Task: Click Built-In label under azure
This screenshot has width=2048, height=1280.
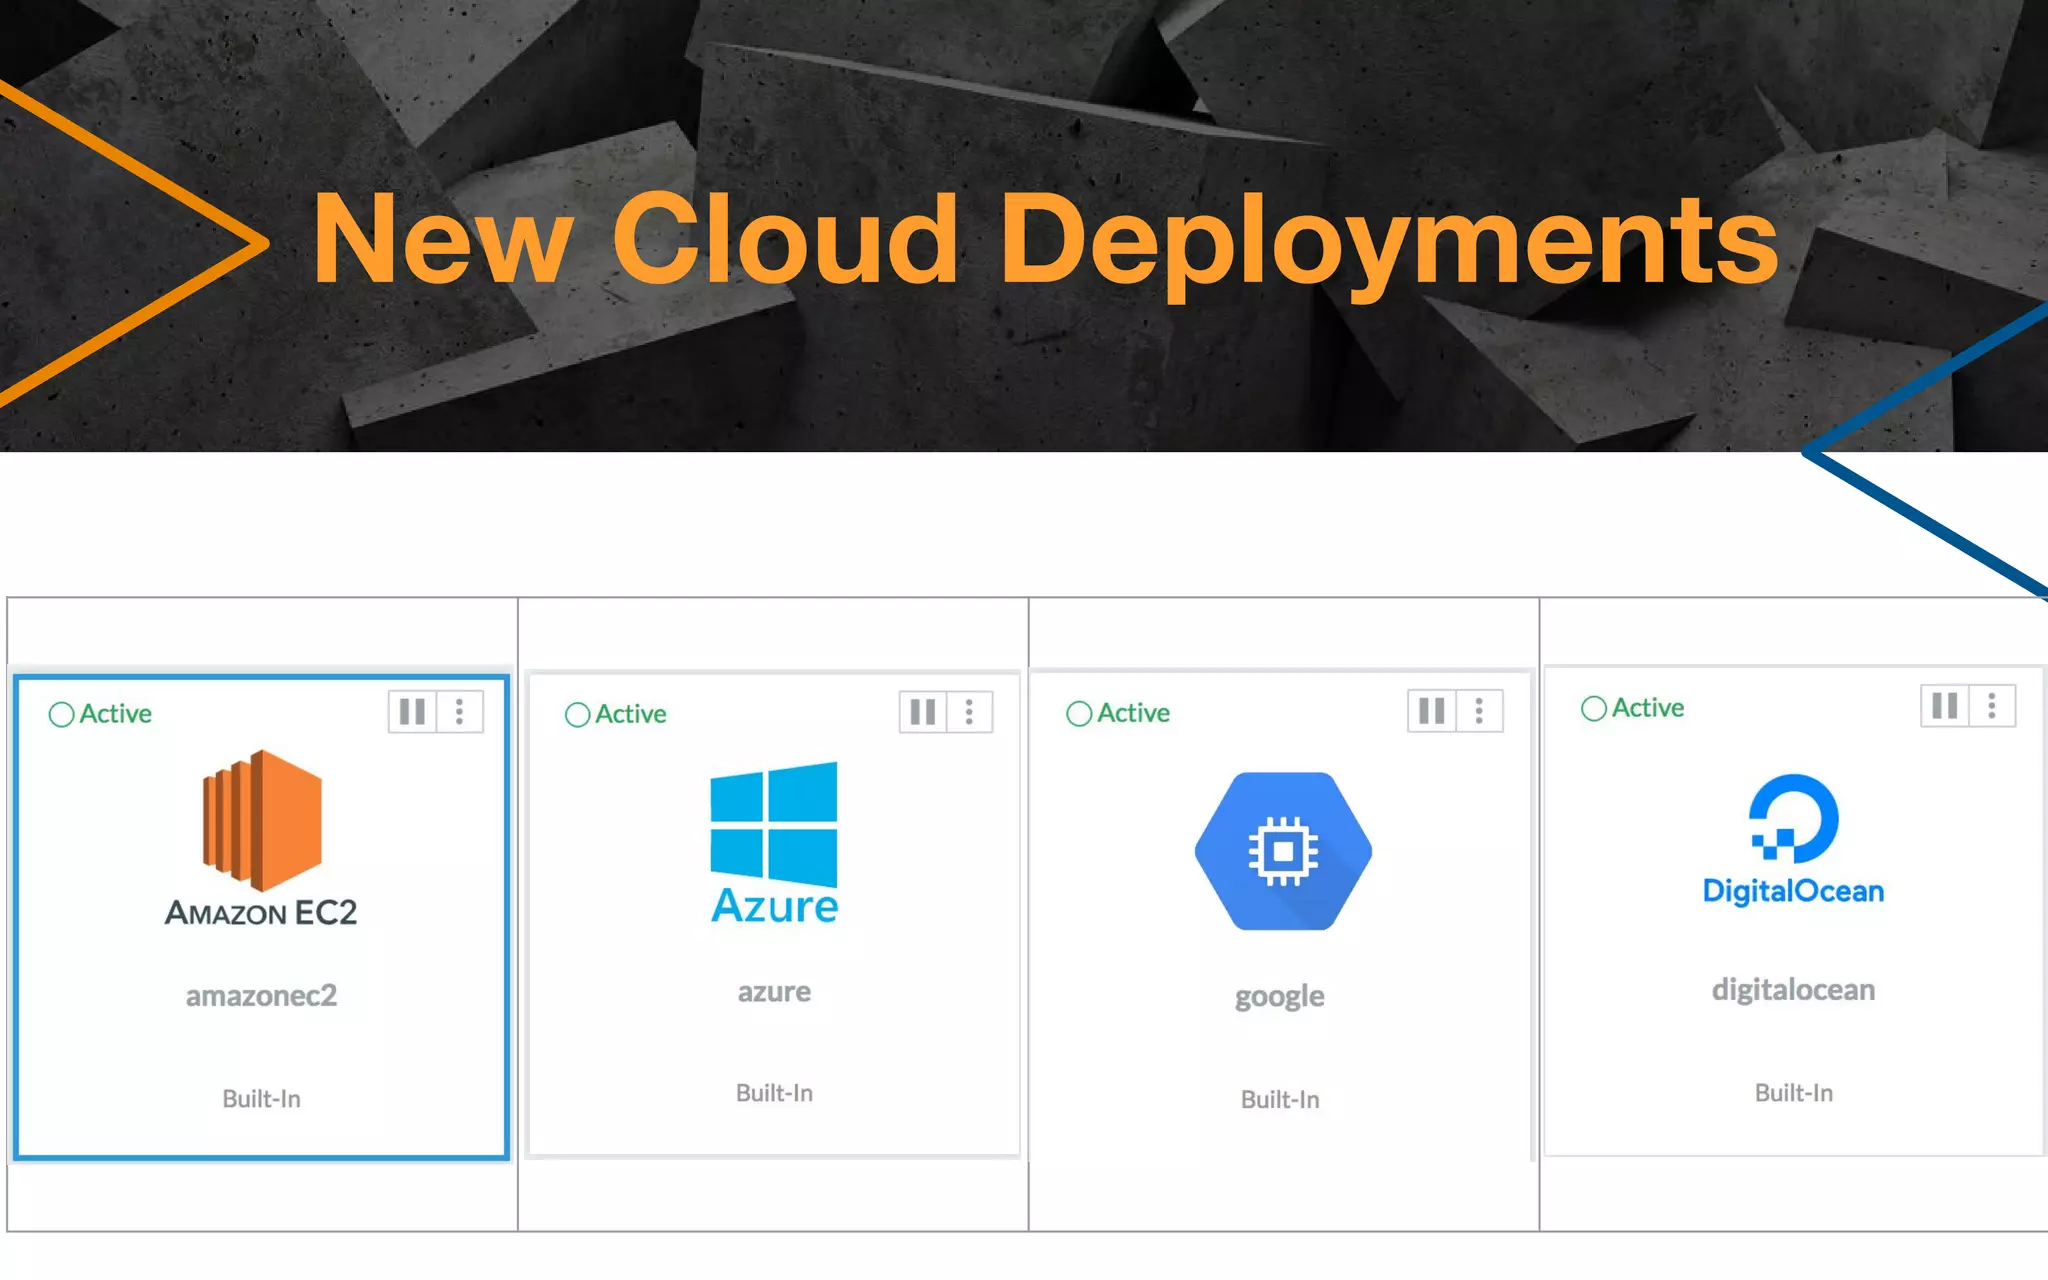Action: tap(774, 1092)
